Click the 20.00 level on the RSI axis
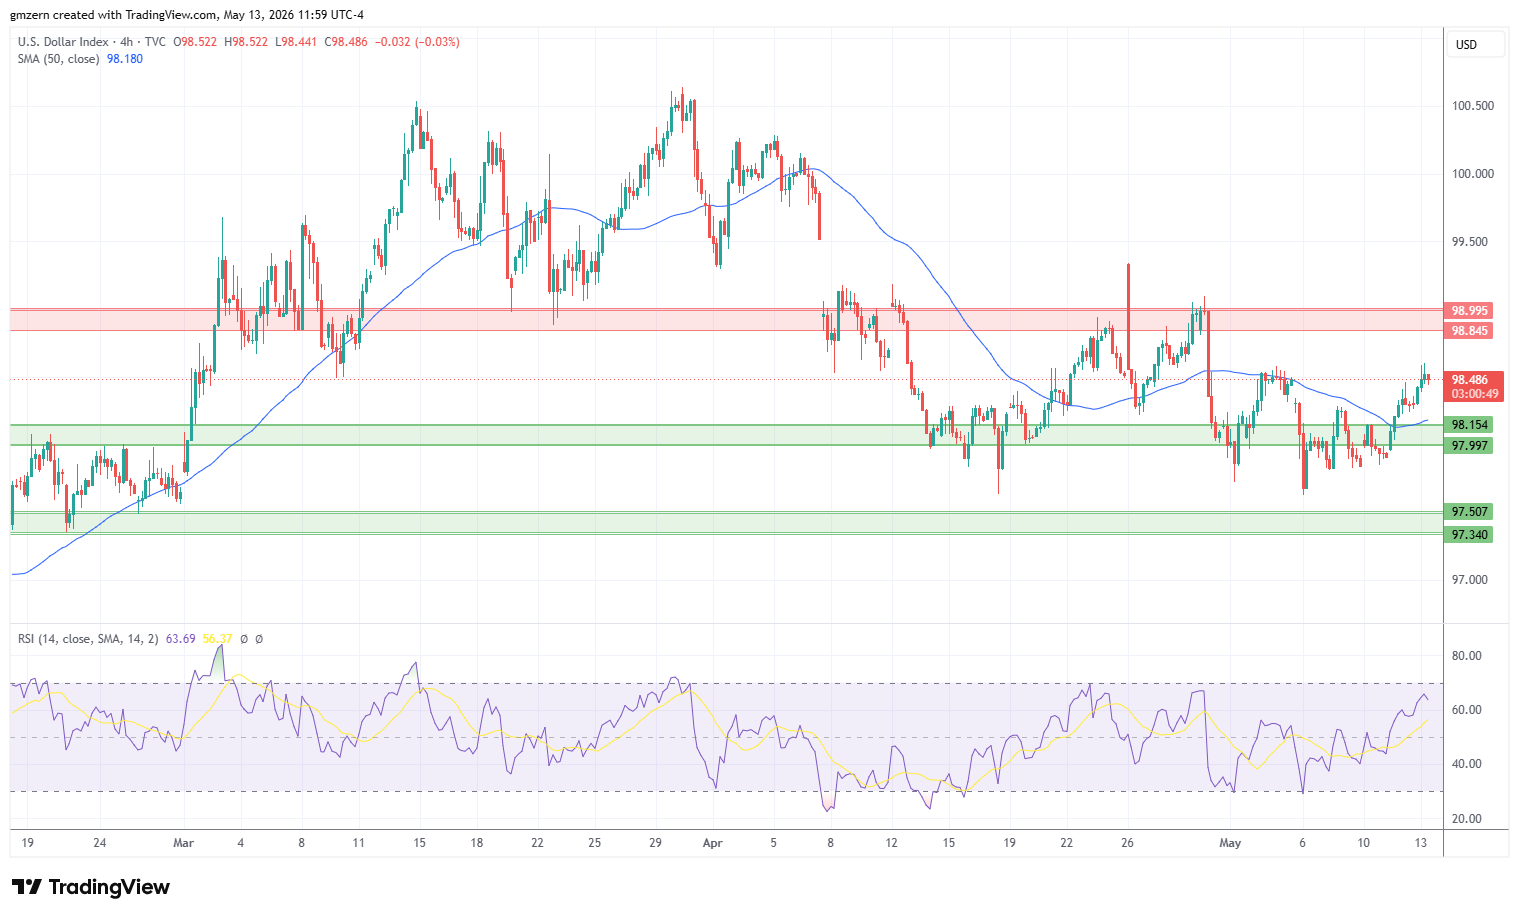Viewport: 1519px width, 917px height. click(x=1467, y=819)
